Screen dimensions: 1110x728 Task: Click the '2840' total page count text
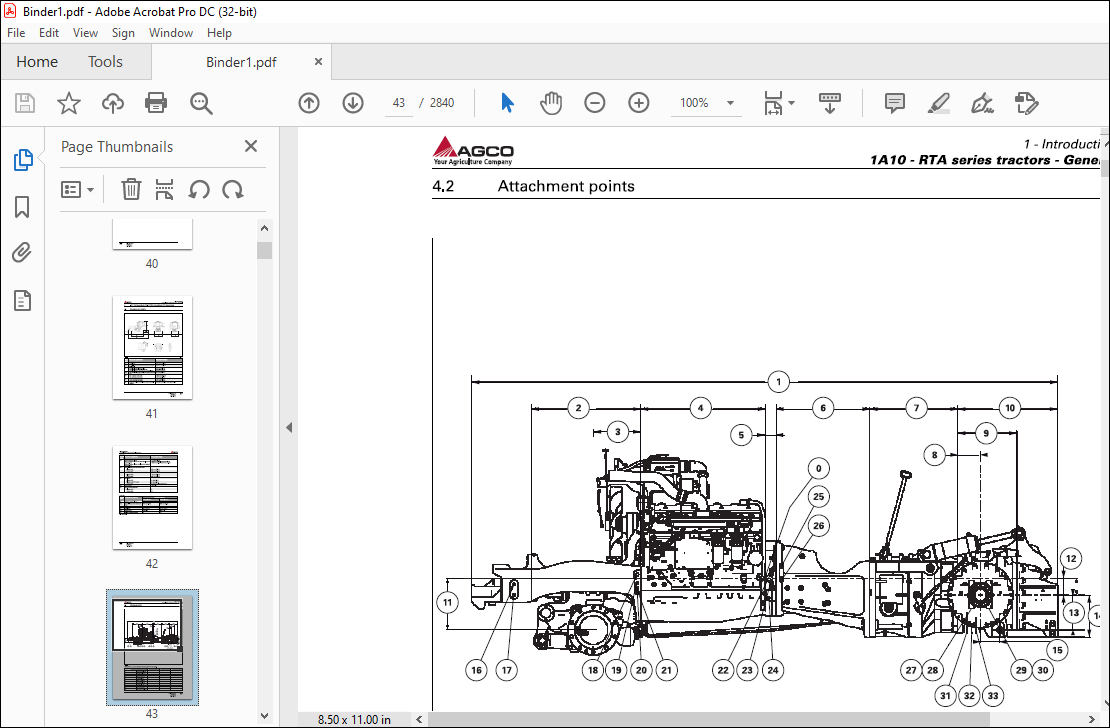442,103
